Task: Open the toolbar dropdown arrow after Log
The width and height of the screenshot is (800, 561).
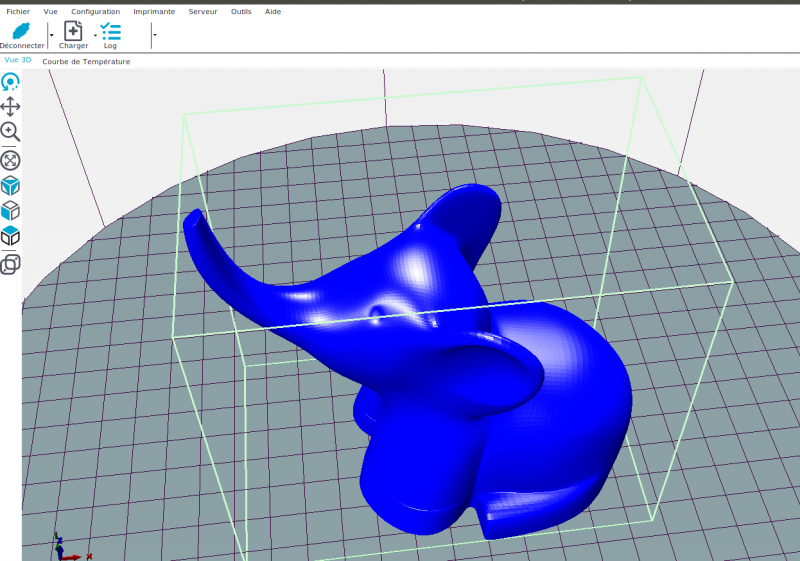Action: (155, 35)
